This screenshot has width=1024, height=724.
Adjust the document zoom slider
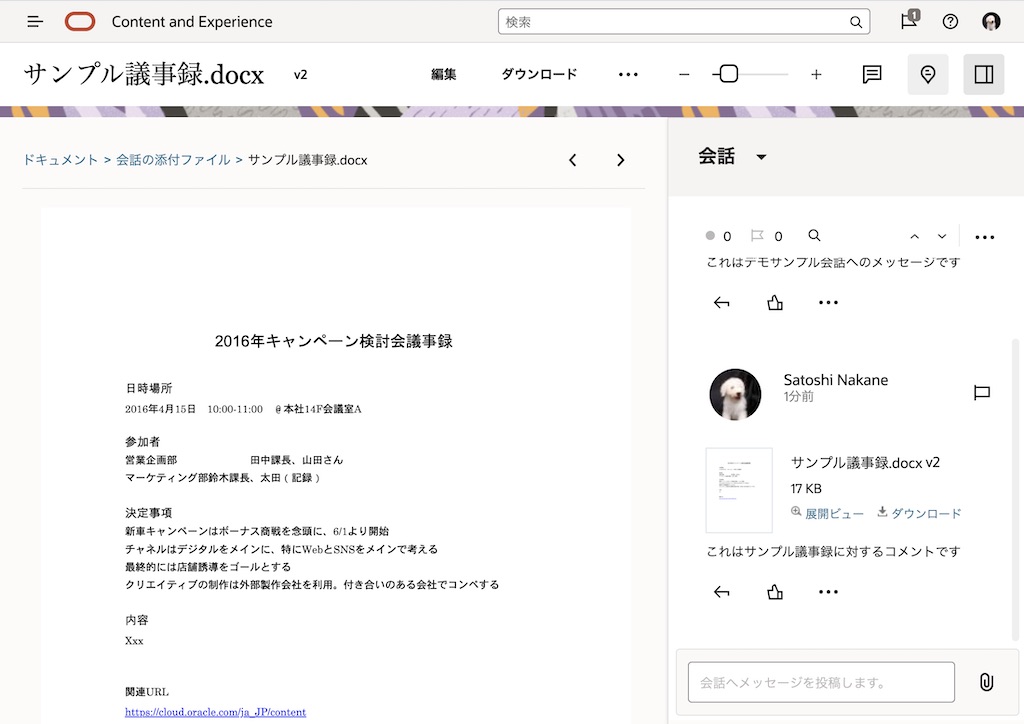730,74
